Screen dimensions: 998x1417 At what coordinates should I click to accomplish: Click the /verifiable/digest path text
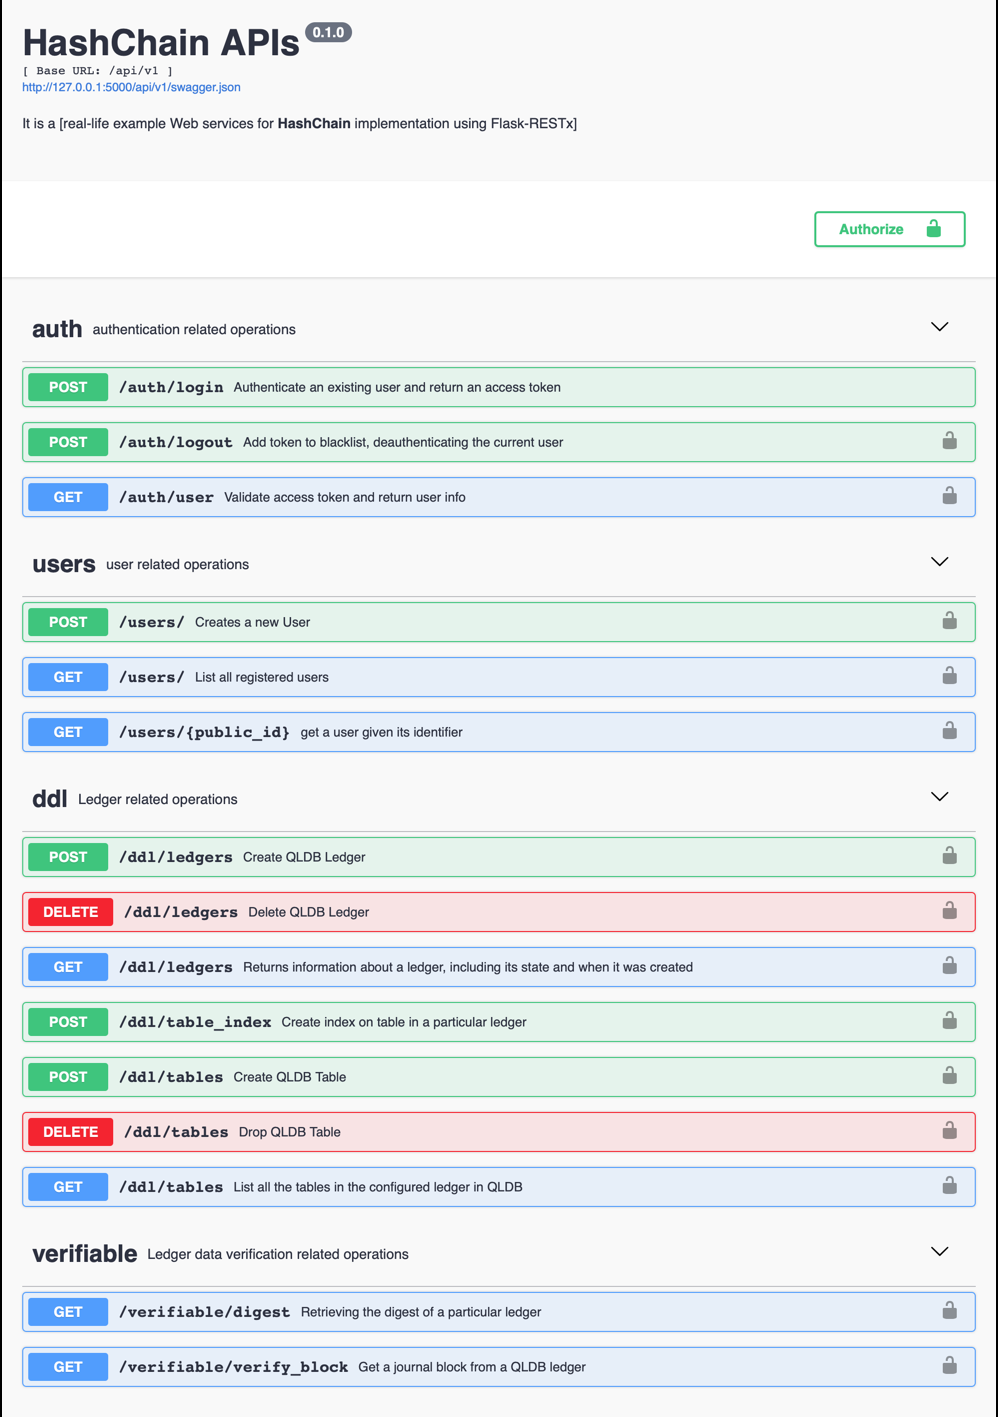204,1312
